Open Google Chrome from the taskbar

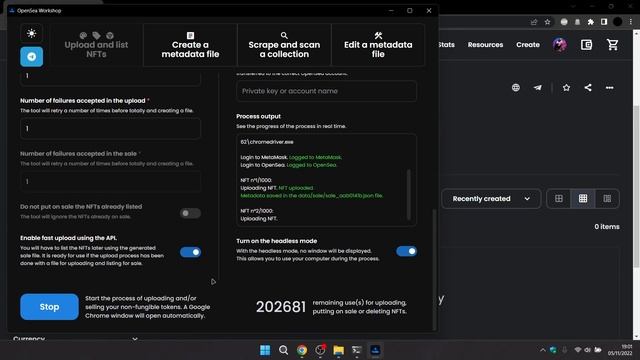(302, 350)
